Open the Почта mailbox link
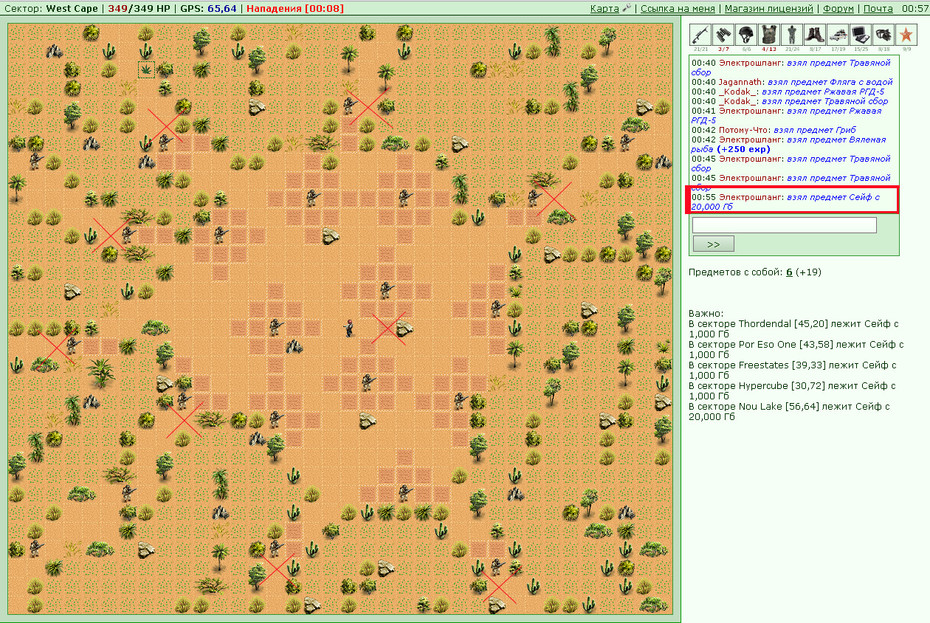 (878, 8)
